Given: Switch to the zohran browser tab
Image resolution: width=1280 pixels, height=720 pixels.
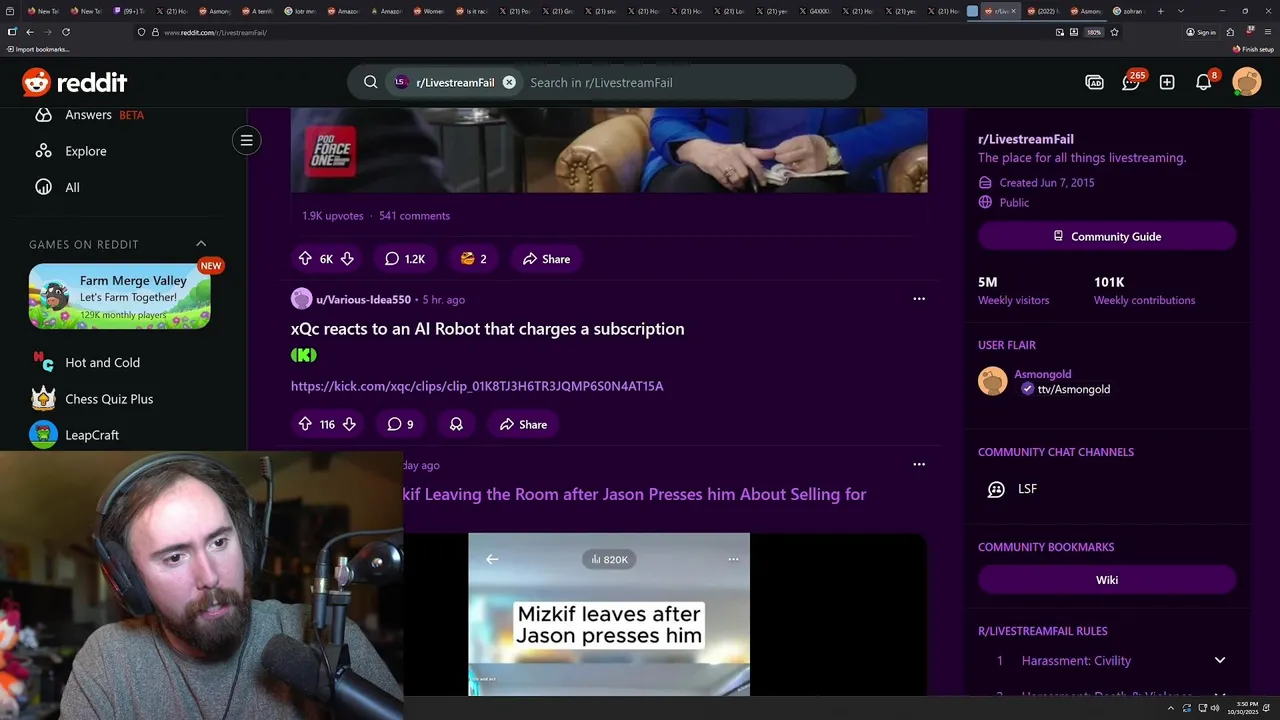Looking at the screenshot, I should 1128,11.
